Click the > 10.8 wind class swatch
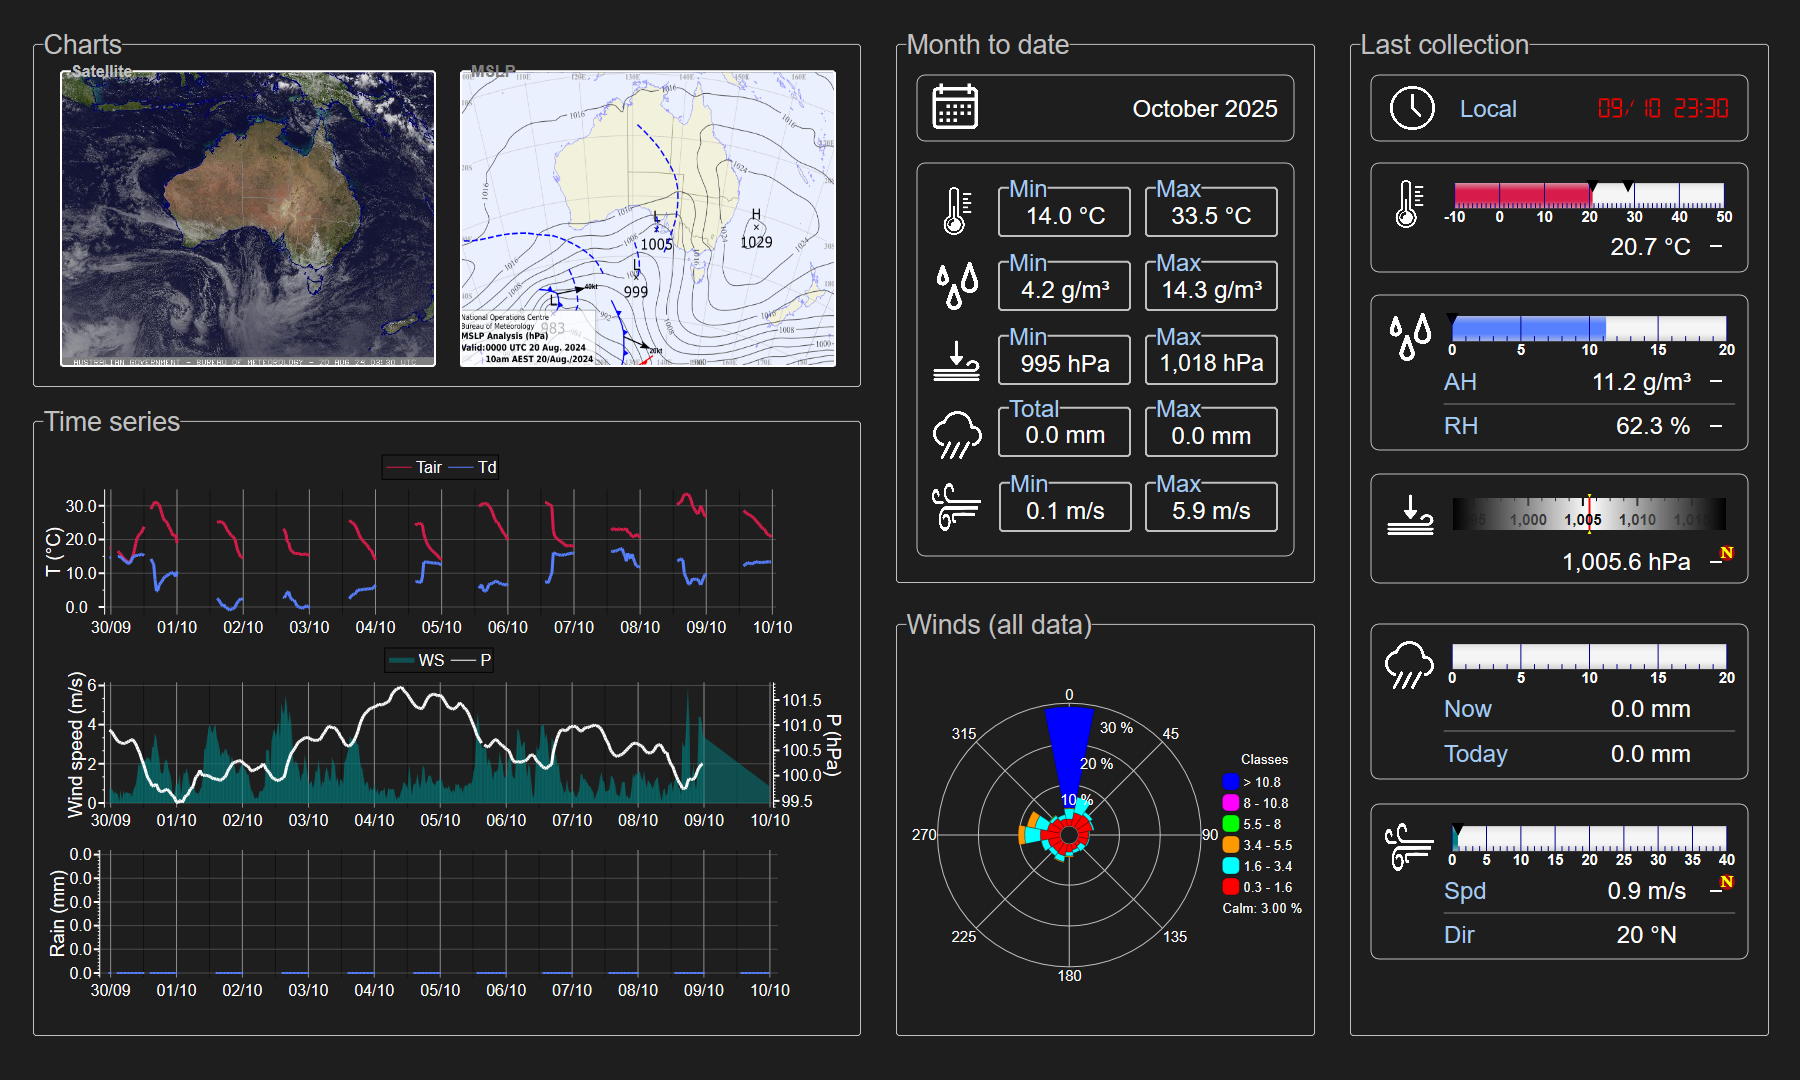 [1230, 782]
